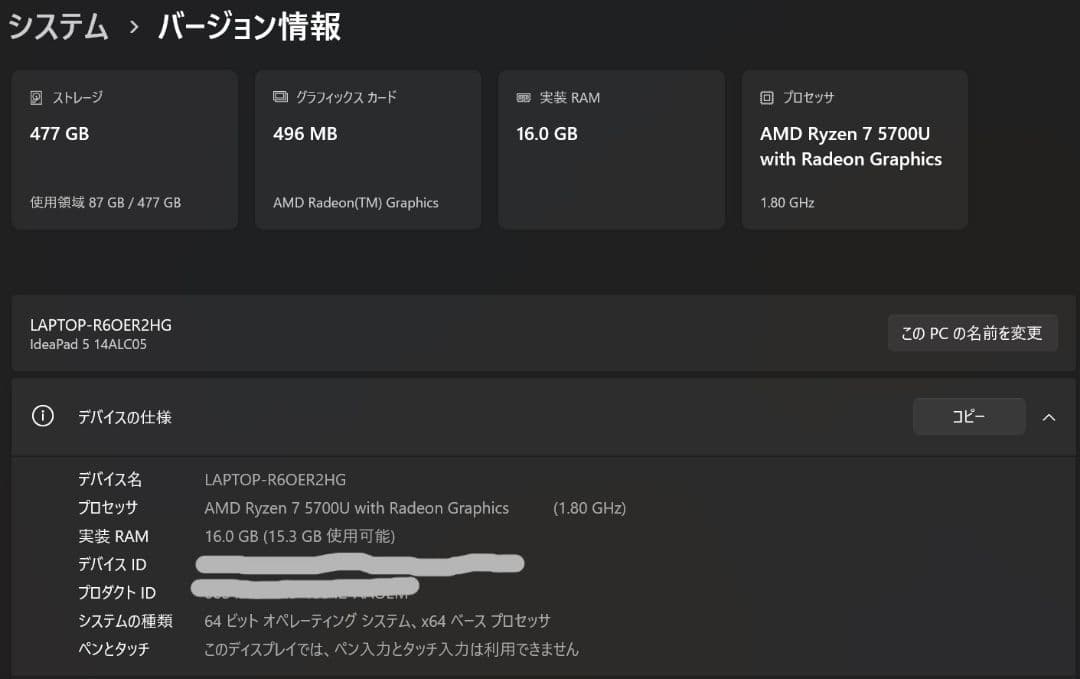
Task: Click the システムの種類 64-bit entry
Action: 370,620
